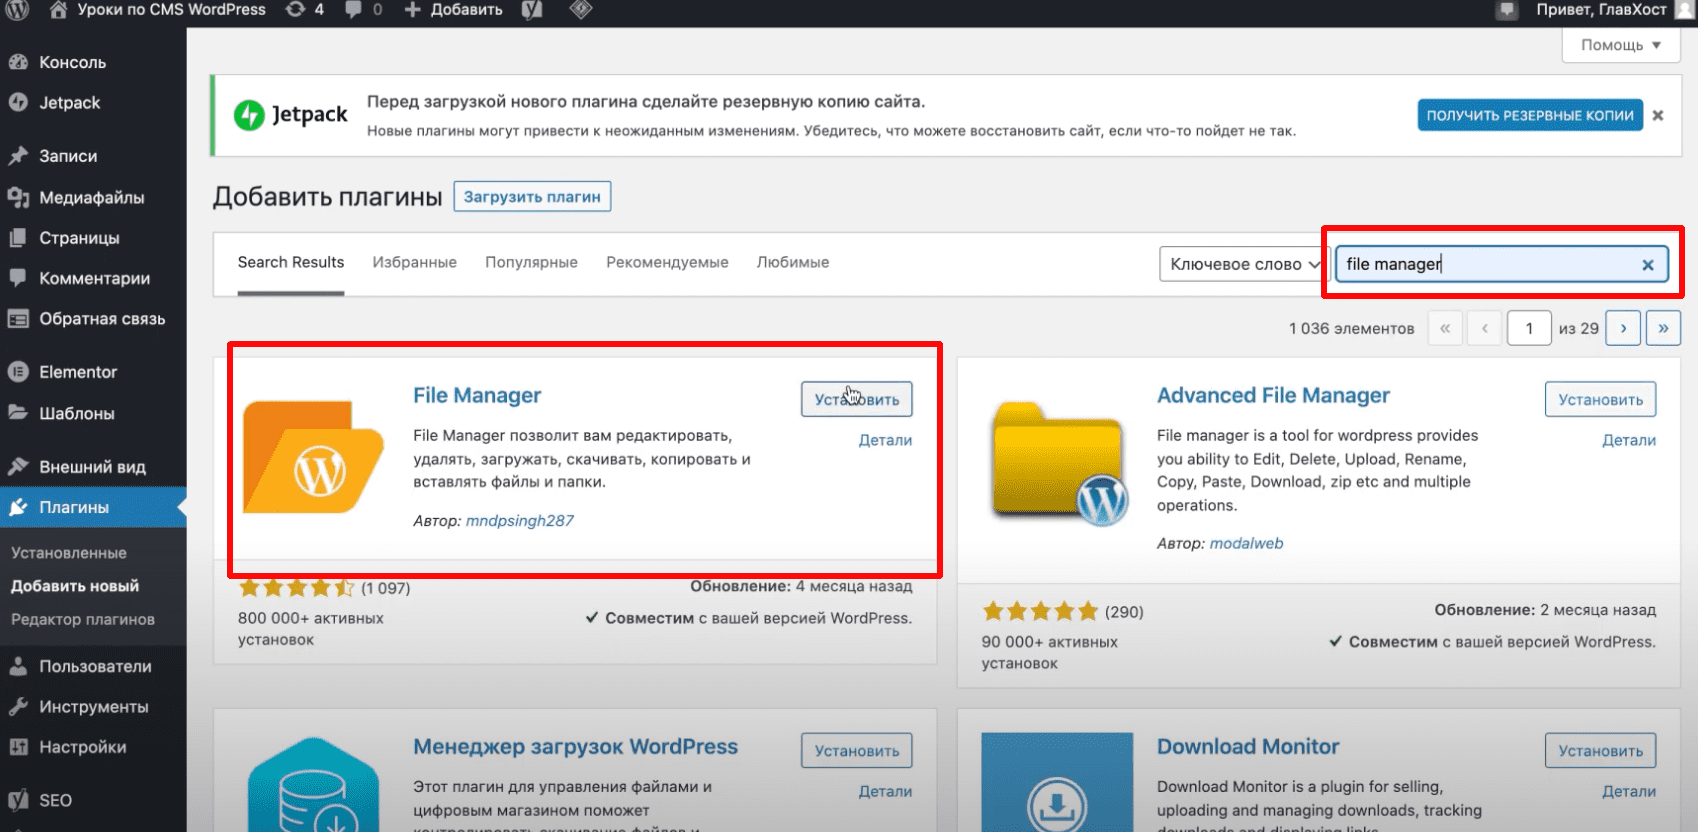Click the Загрузить плагин button

click(532, 197)
